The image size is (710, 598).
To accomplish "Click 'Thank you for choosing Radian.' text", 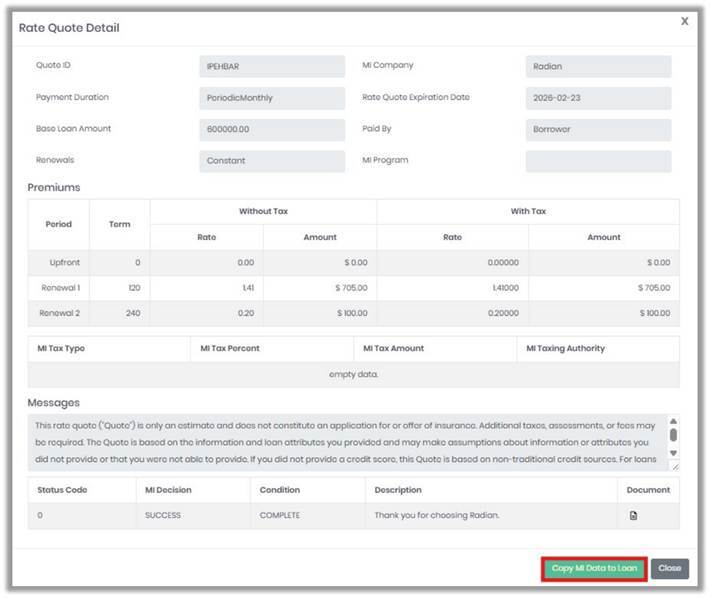I will pos(437,515).
